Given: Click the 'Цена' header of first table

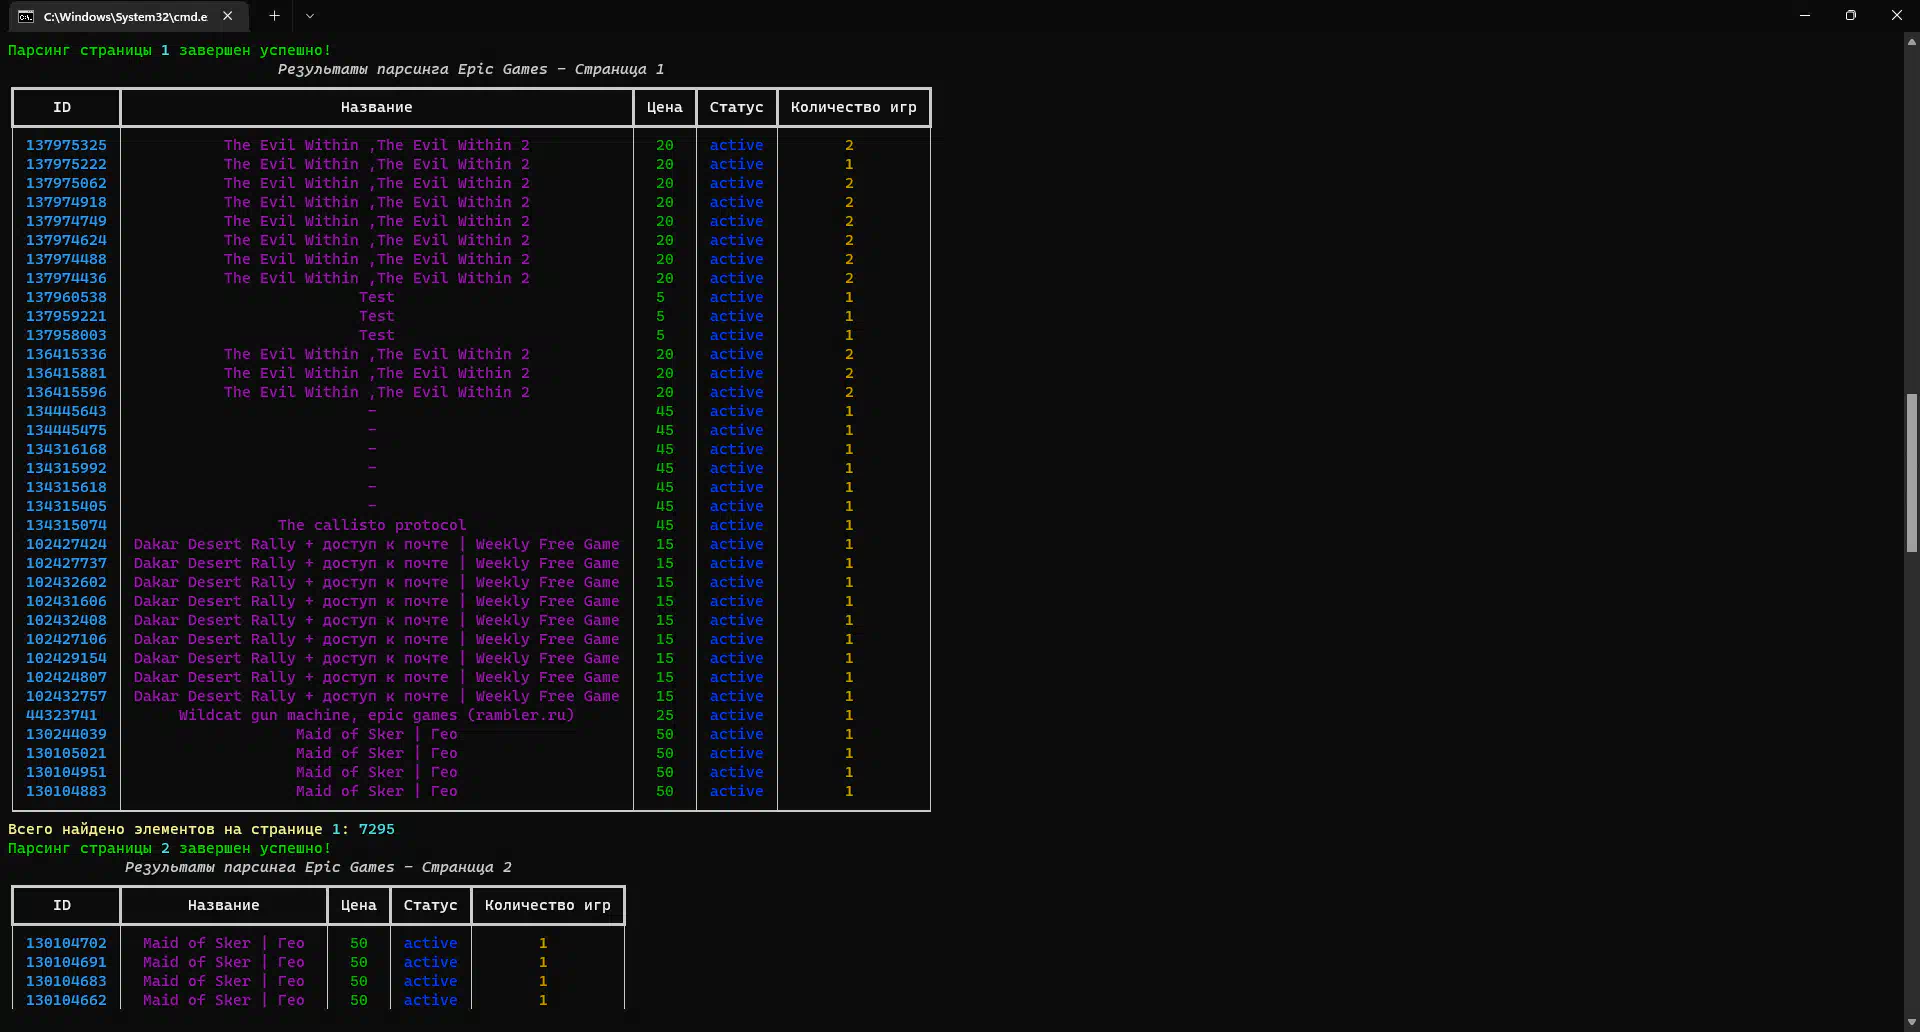Looking at the screenshot, I should click(x=665, y=107).
